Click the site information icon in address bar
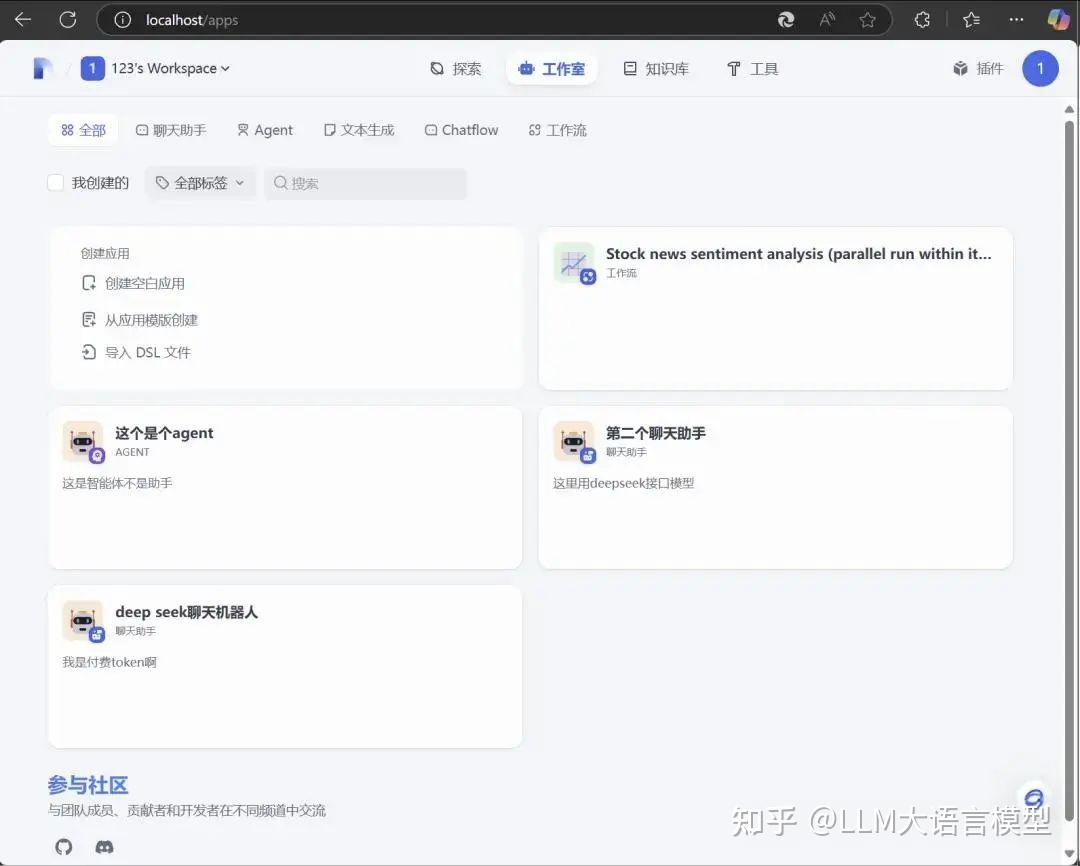1080x866 pixels. [123, 20]
